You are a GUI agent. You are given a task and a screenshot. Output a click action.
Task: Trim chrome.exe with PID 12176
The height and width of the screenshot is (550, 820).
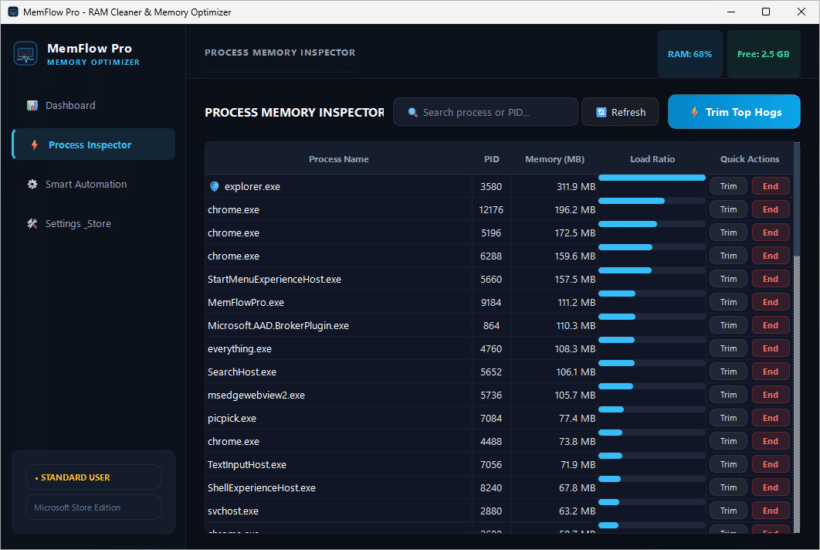coord(728,210)
